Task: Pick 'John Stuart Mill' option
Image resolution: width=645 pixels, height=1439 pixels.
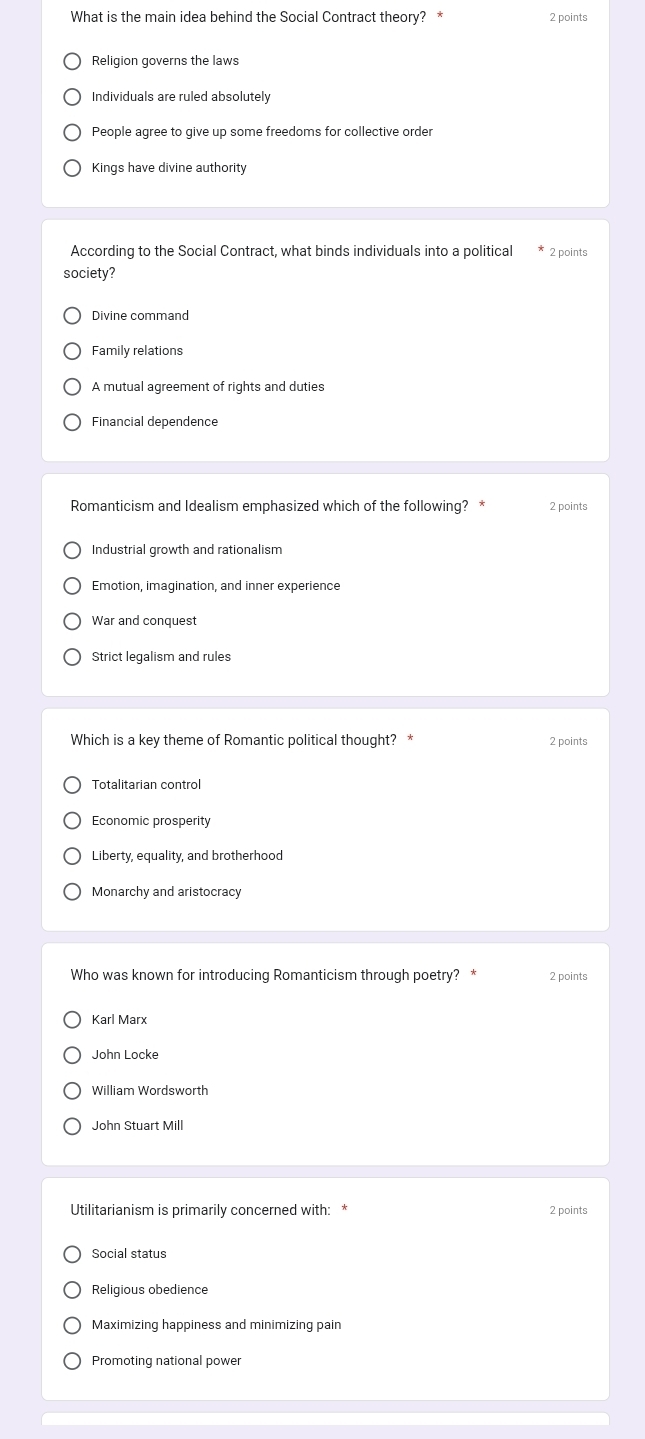Action: click(72, 1126)
